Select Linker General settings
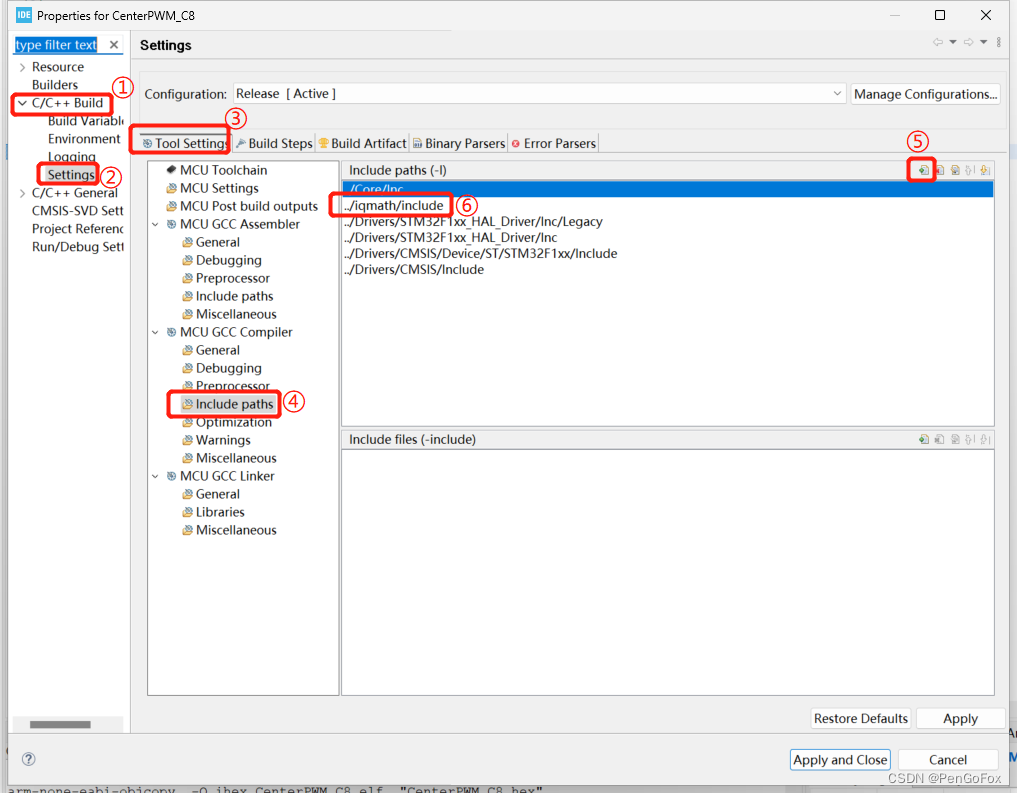 click(211, 494)
